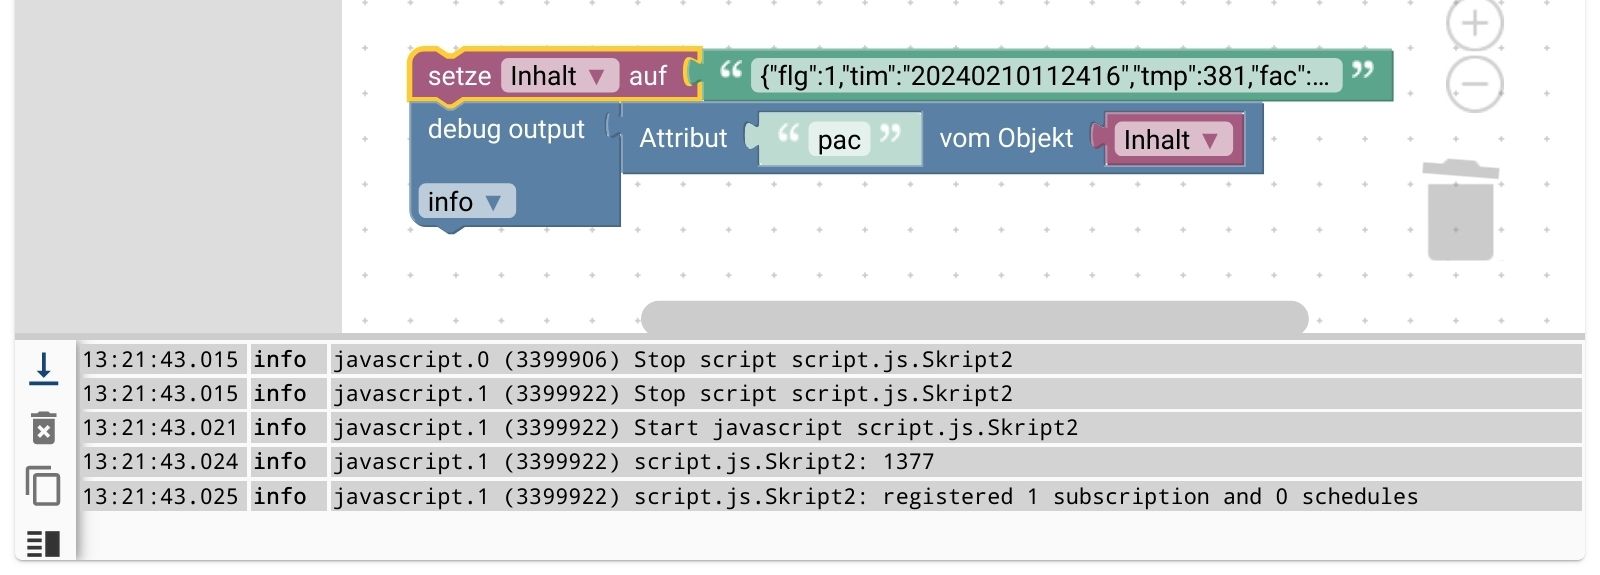Click the zoom in plus icon
Screen dimensions: 1600x575
point(1474,22)
